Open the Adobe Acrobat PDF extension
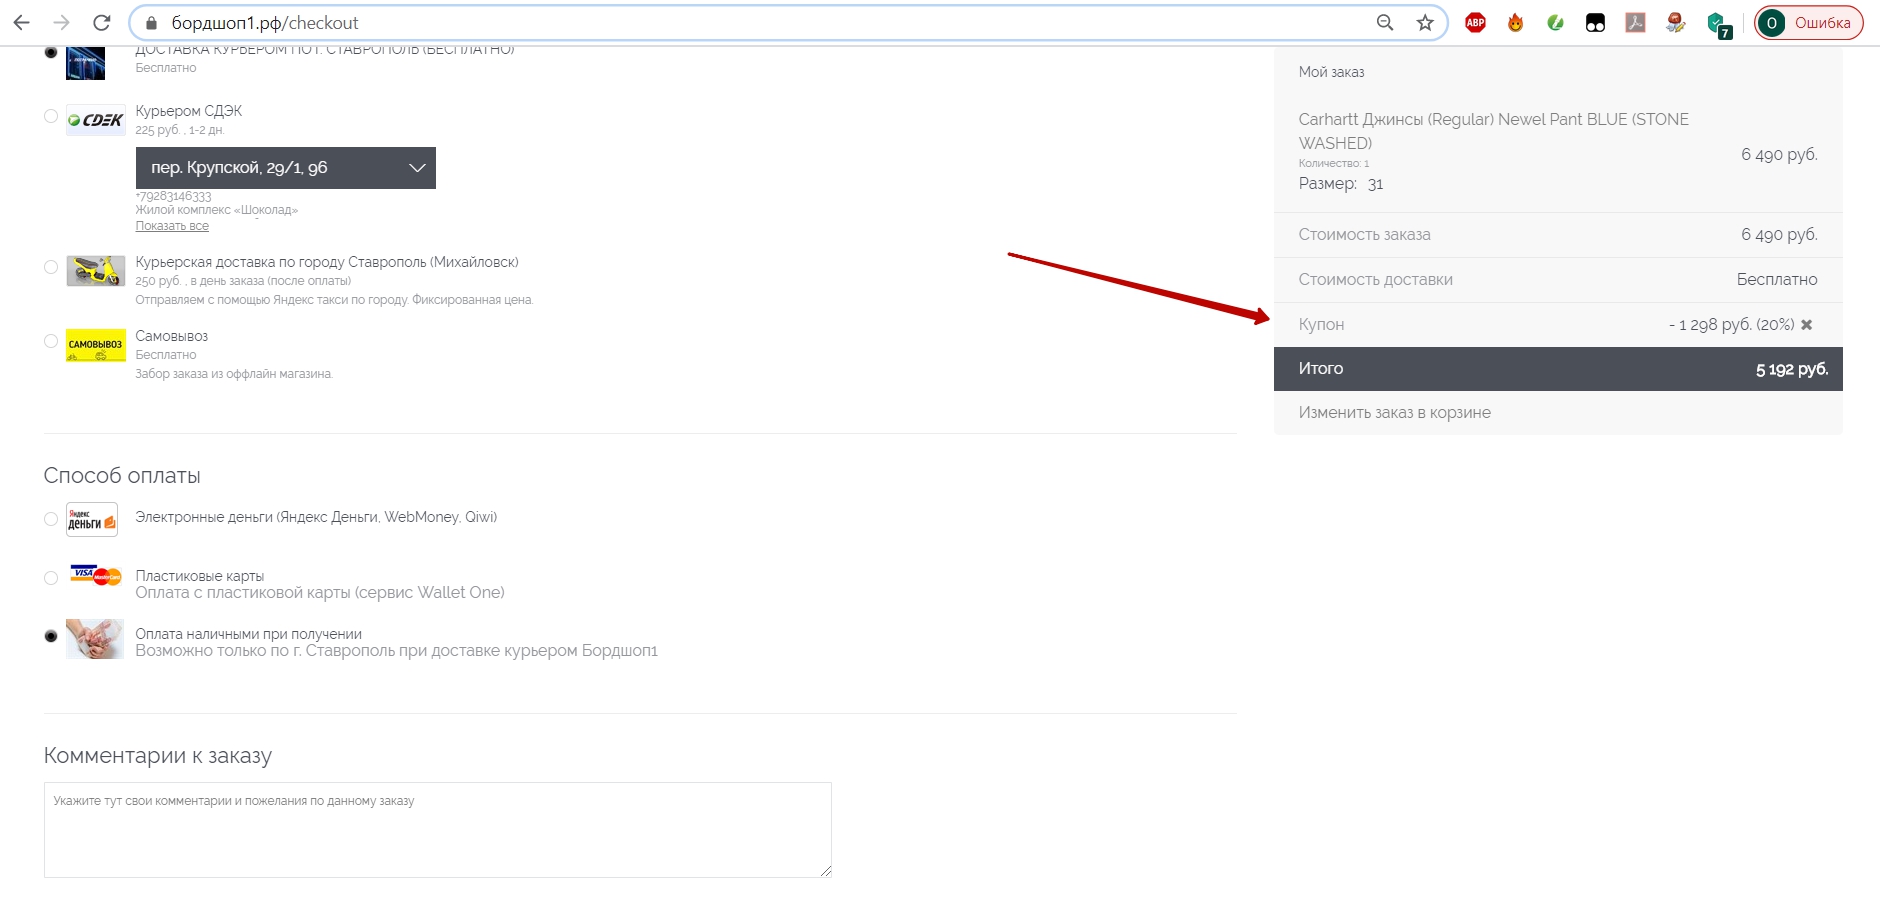Screen dimensions: 1880x897 tap(1635, 23)
